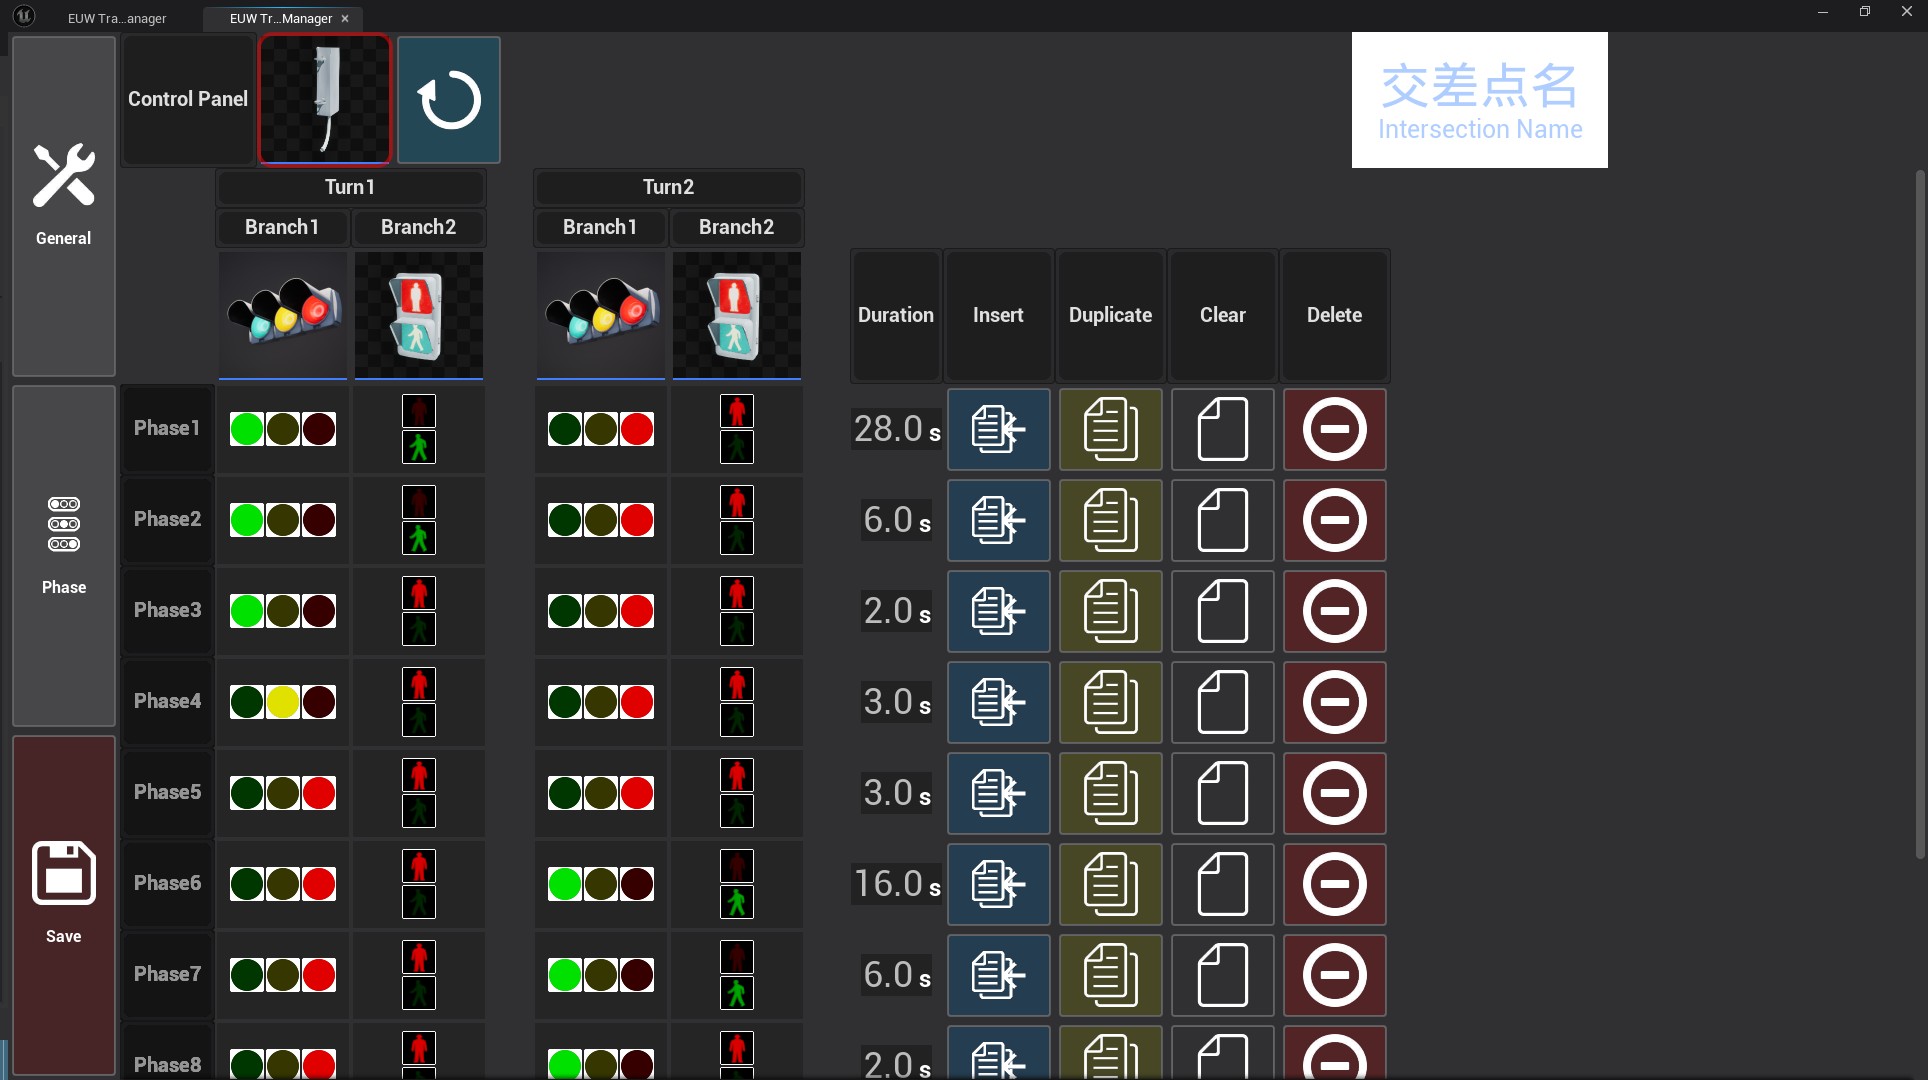
Task: Click the circular refresh arrow button
Action: pos(449,100)
